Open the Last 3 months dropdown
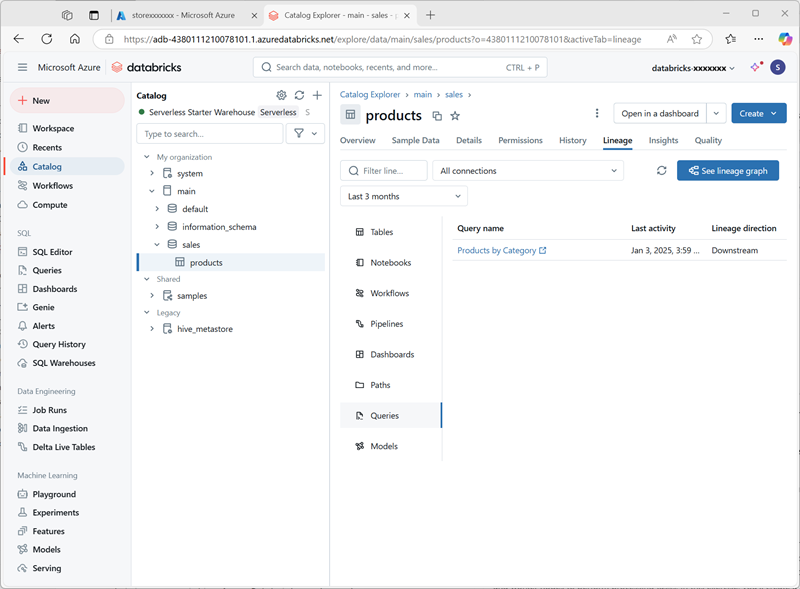 pos(404,196)
